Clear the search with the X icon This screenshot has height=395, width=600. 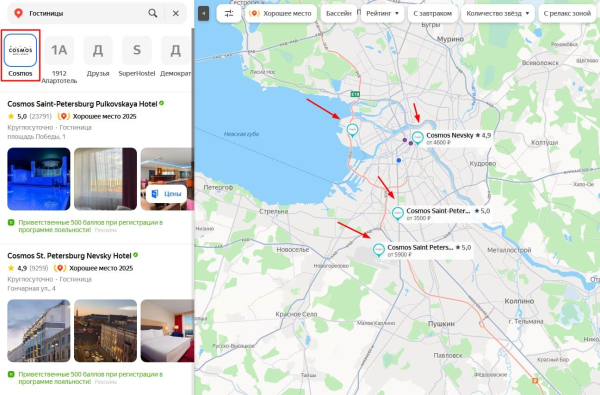(176, 13)
